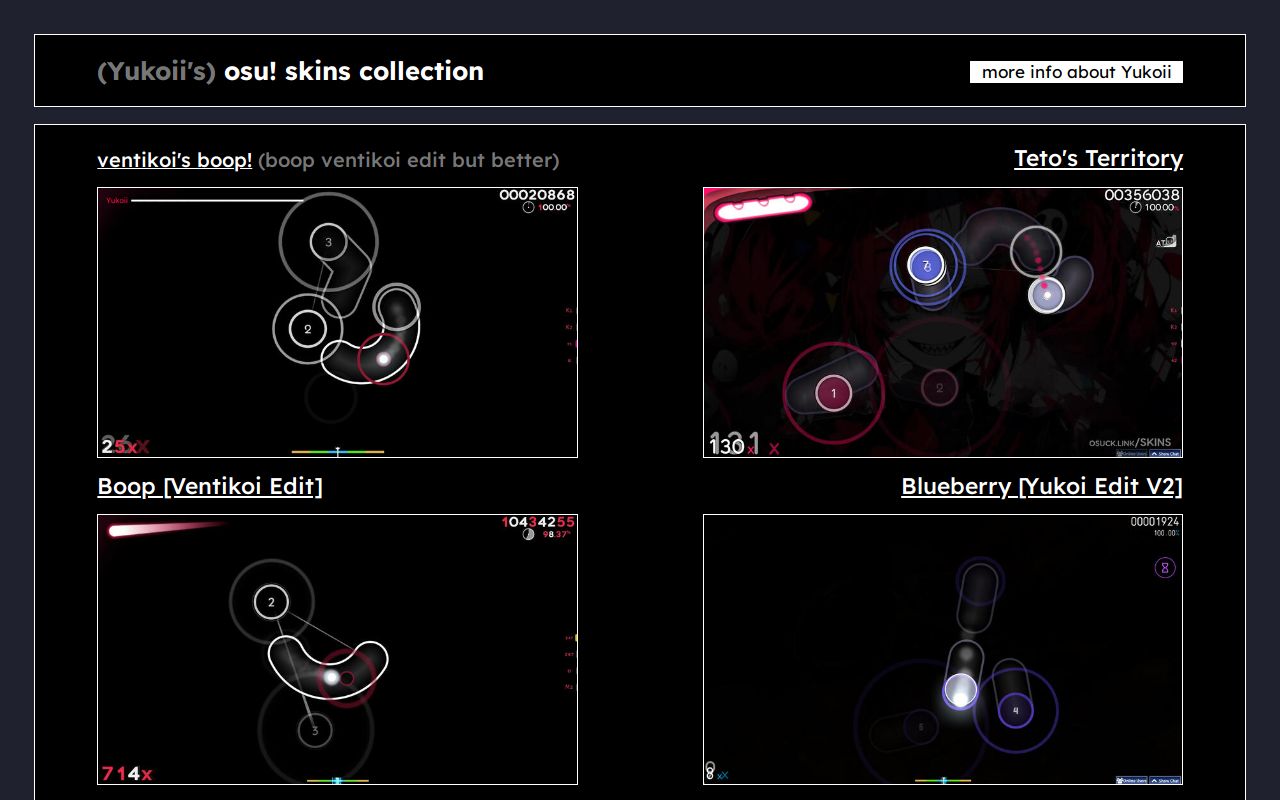Screen dimensions: 1280x800
Task: Click the 'osu! skins collection' page heading
Action: click(x=353, y=71)
